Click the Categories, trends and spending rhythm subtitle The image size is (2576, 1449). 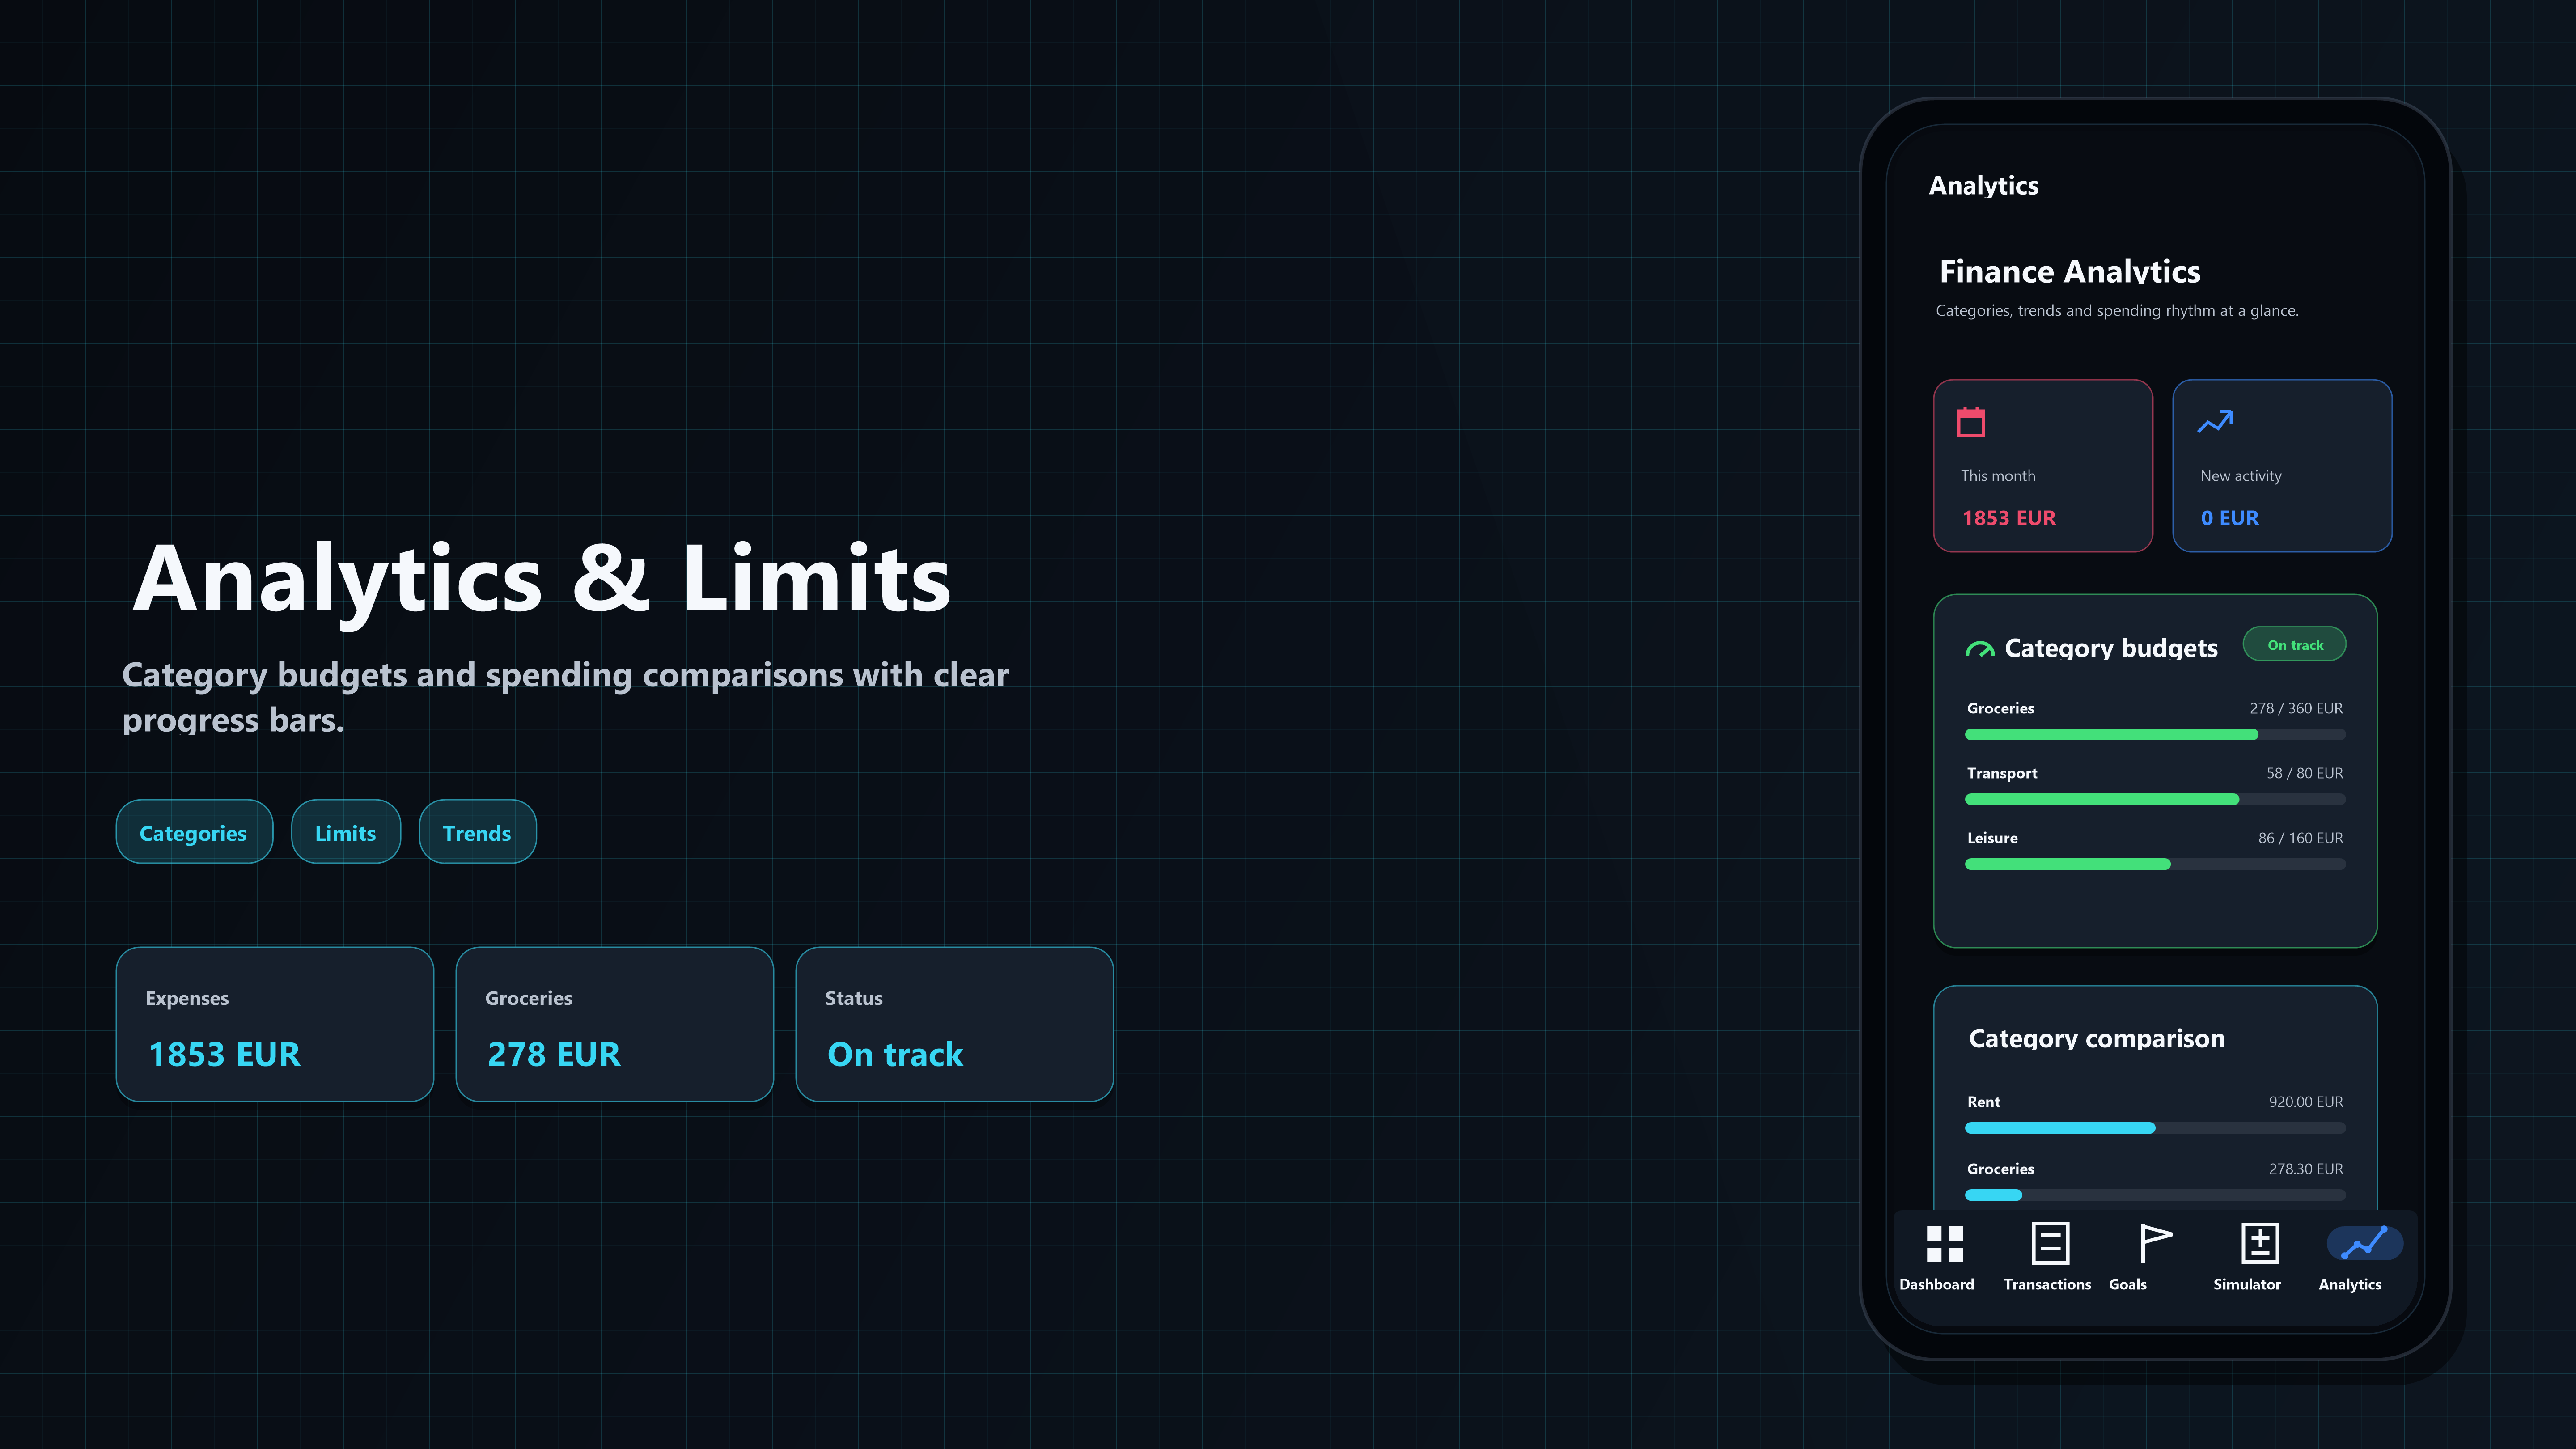2117,311
